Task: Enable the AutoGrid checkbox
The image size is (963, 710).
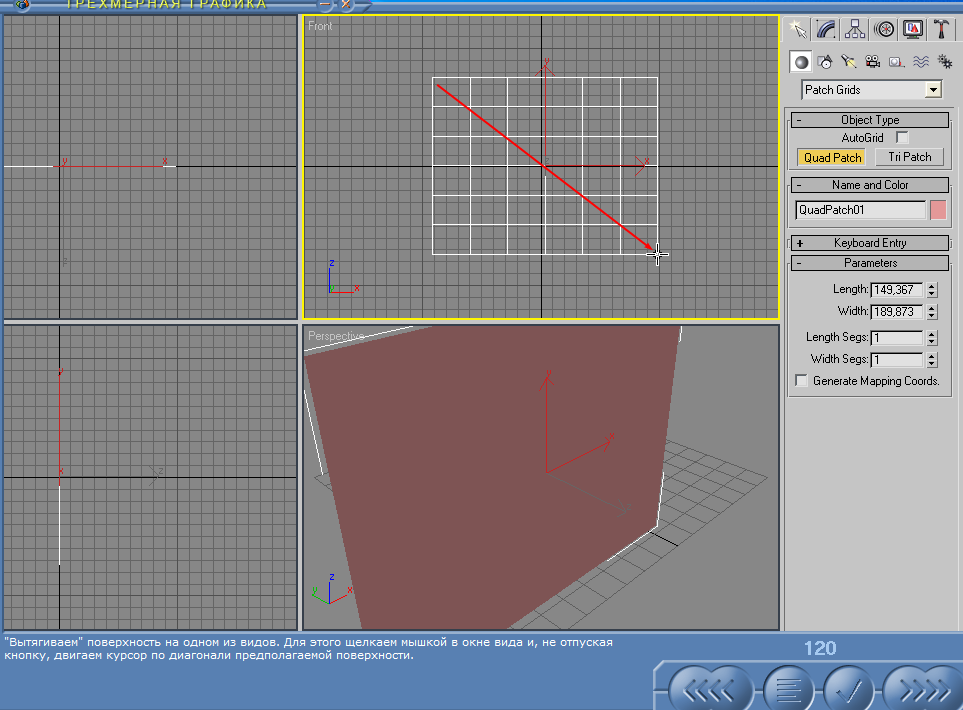Action: (902, 138)
